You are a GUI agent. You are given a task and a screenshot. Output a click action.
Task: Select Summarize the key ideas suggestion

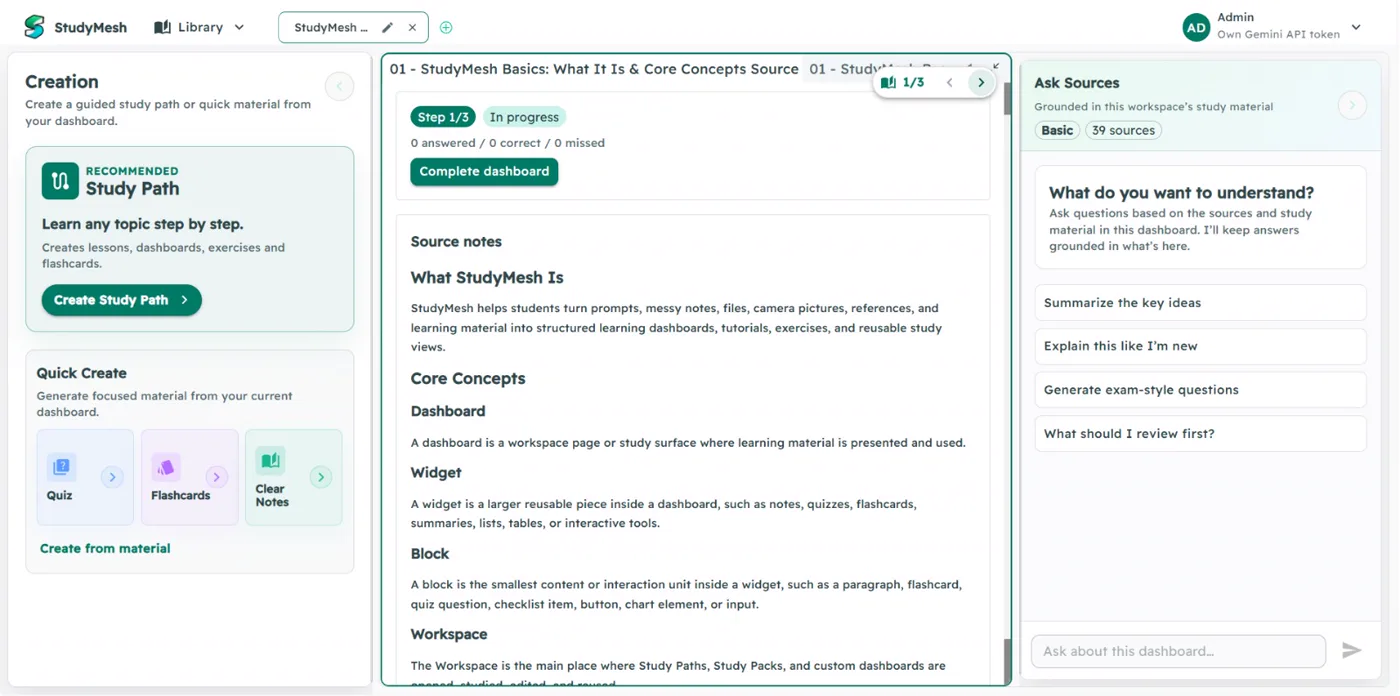1200,303
